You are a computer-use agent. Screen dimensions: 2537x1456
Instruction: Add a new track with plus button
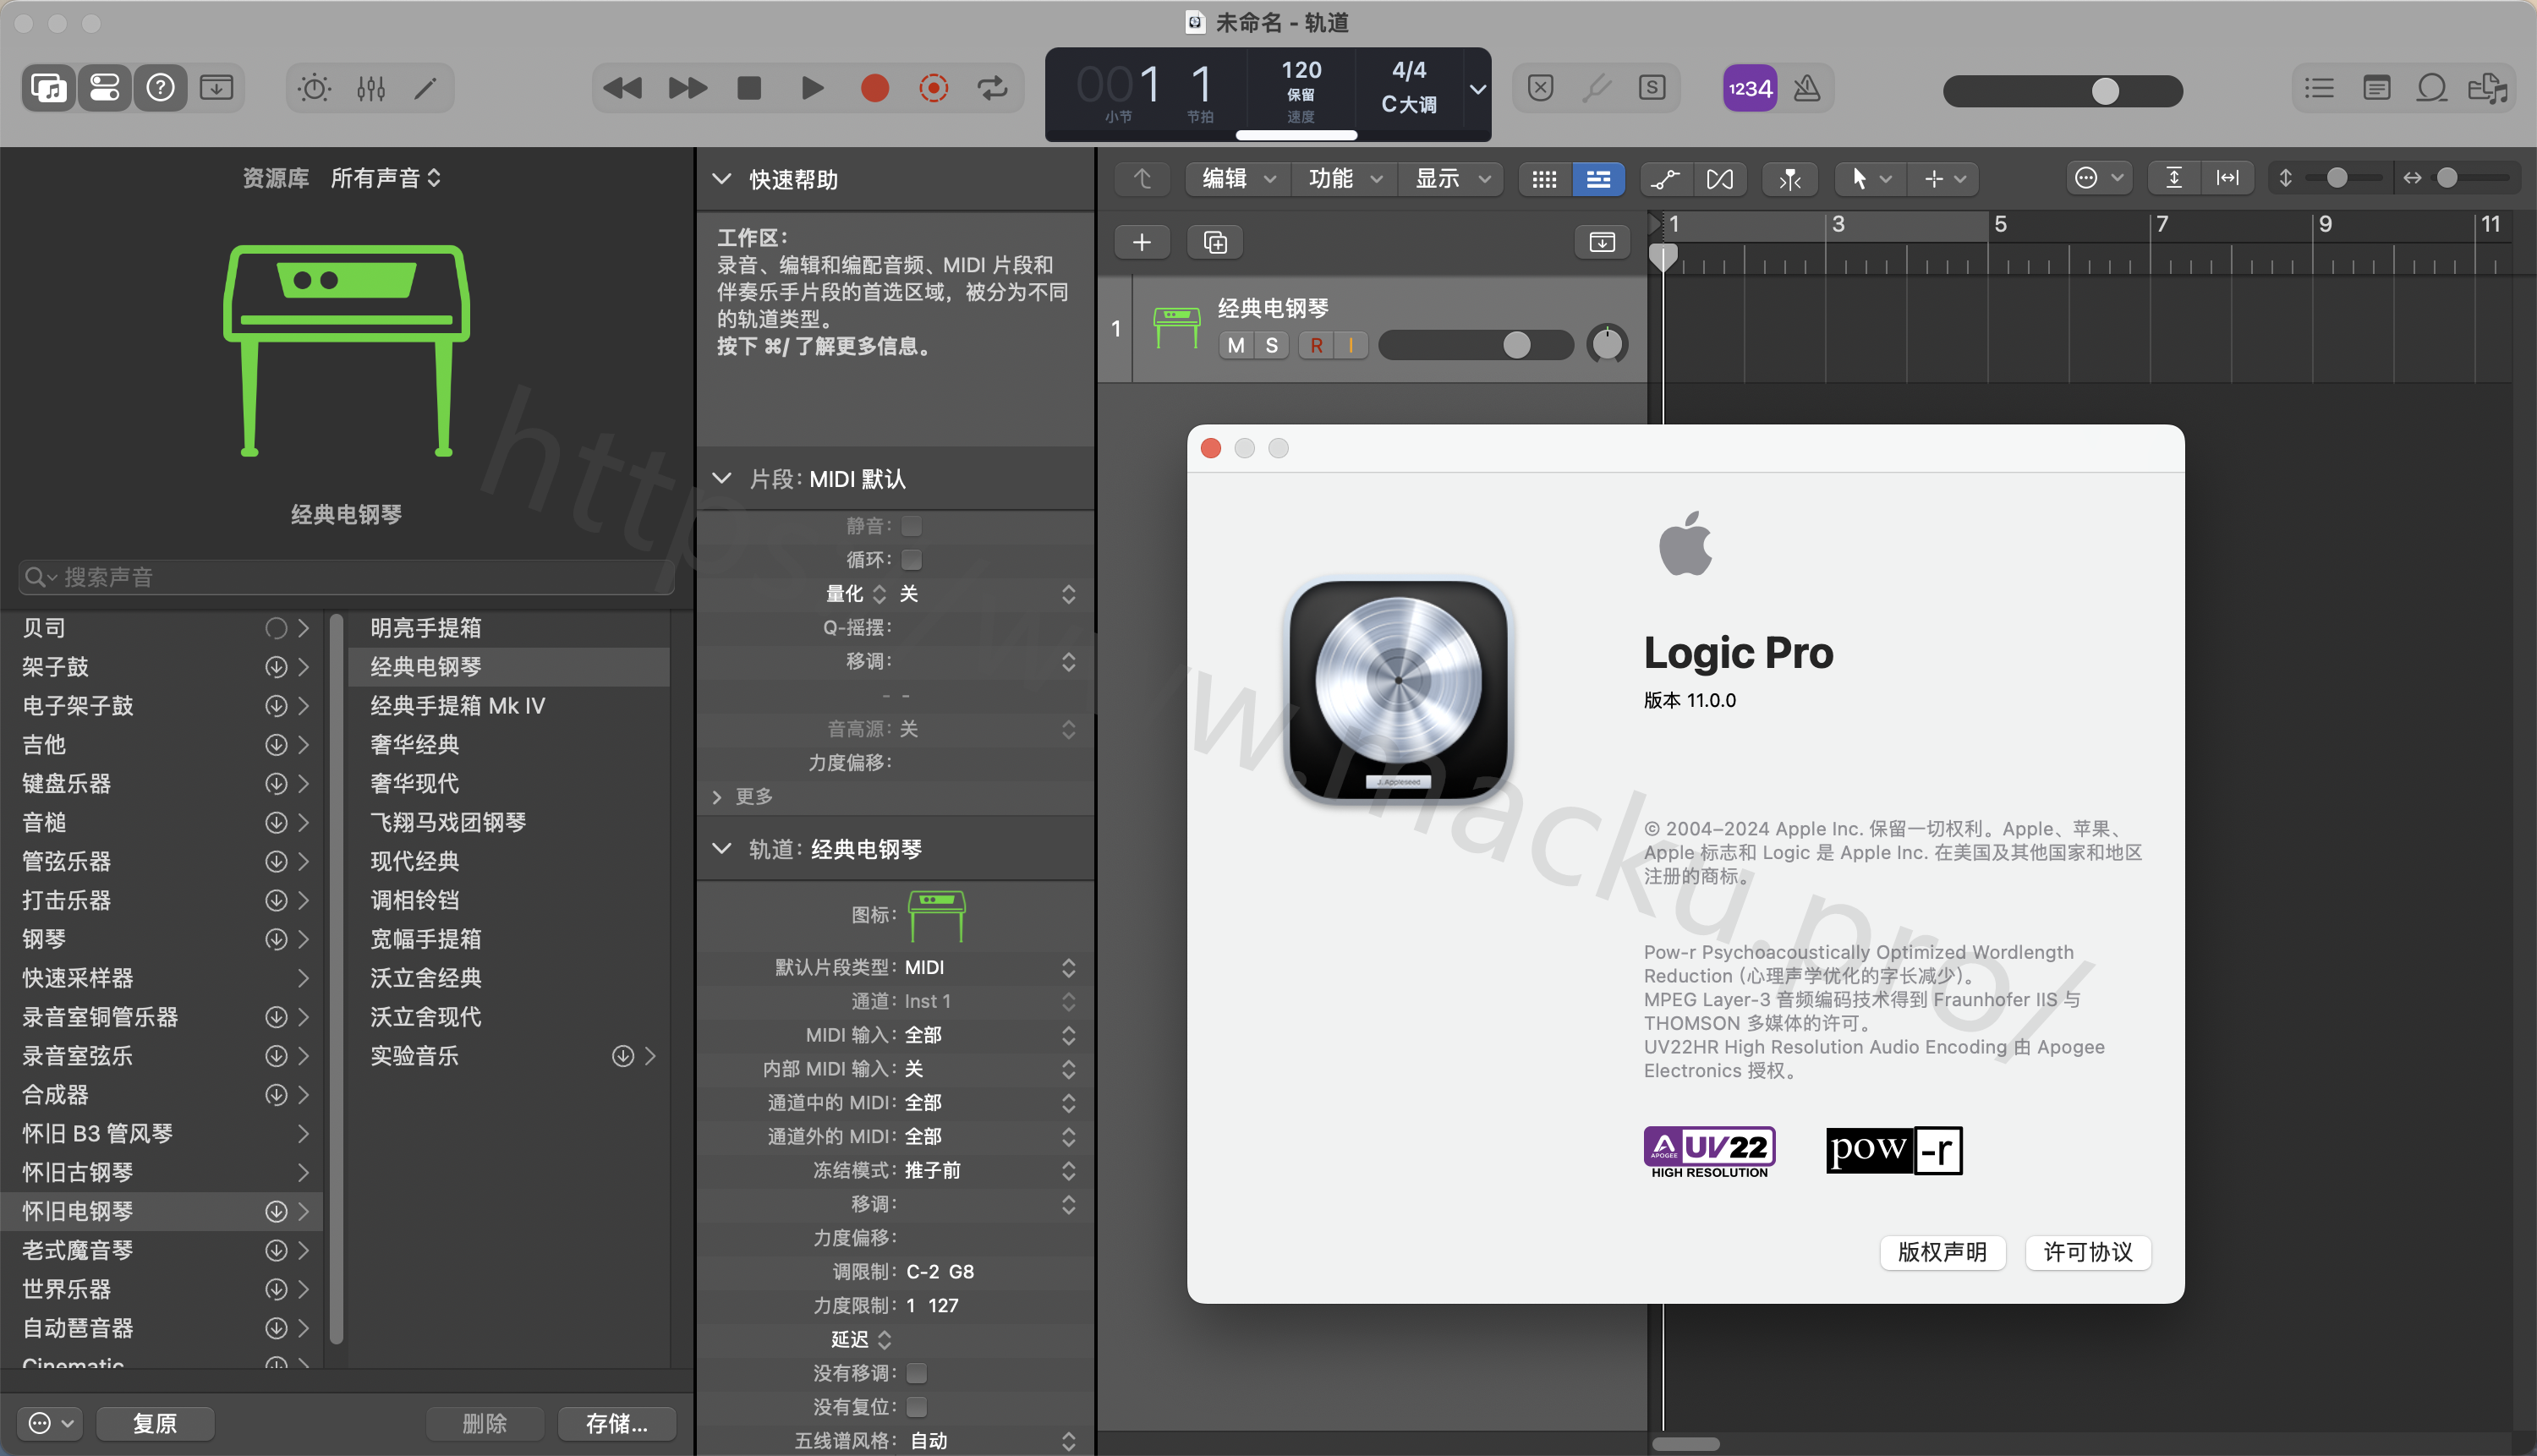(1142, 242)
